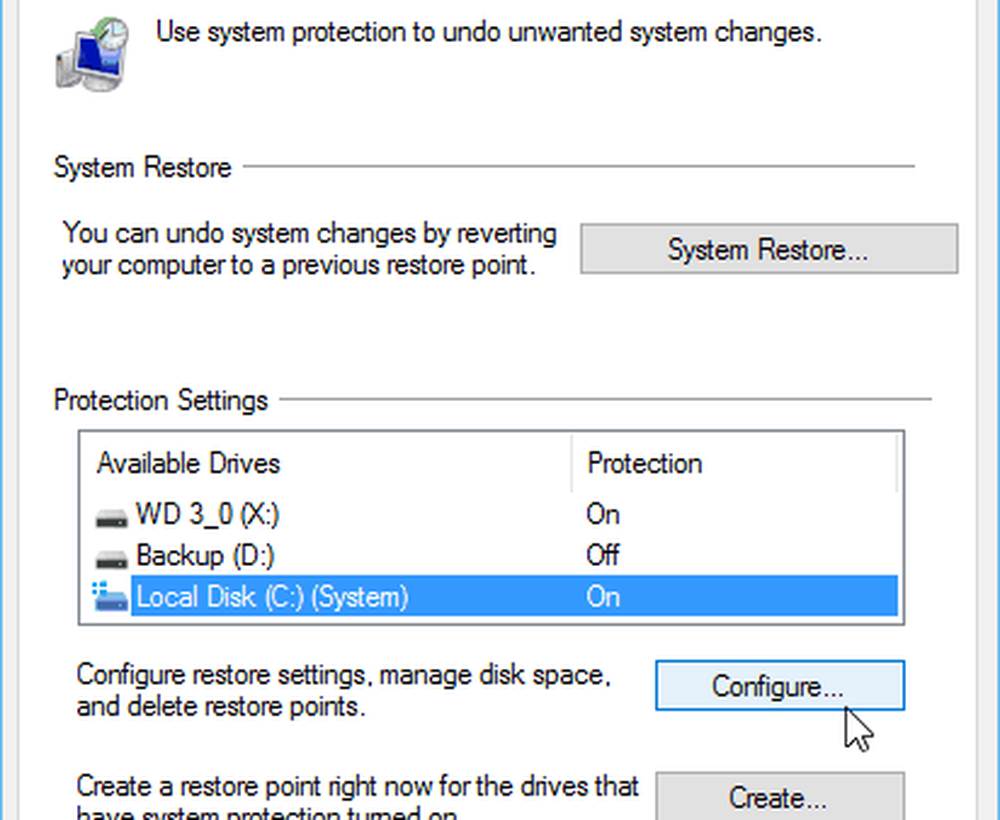Click the System Restore group heading
Screen dimensions: 1000x820
(x=142, y=168)
